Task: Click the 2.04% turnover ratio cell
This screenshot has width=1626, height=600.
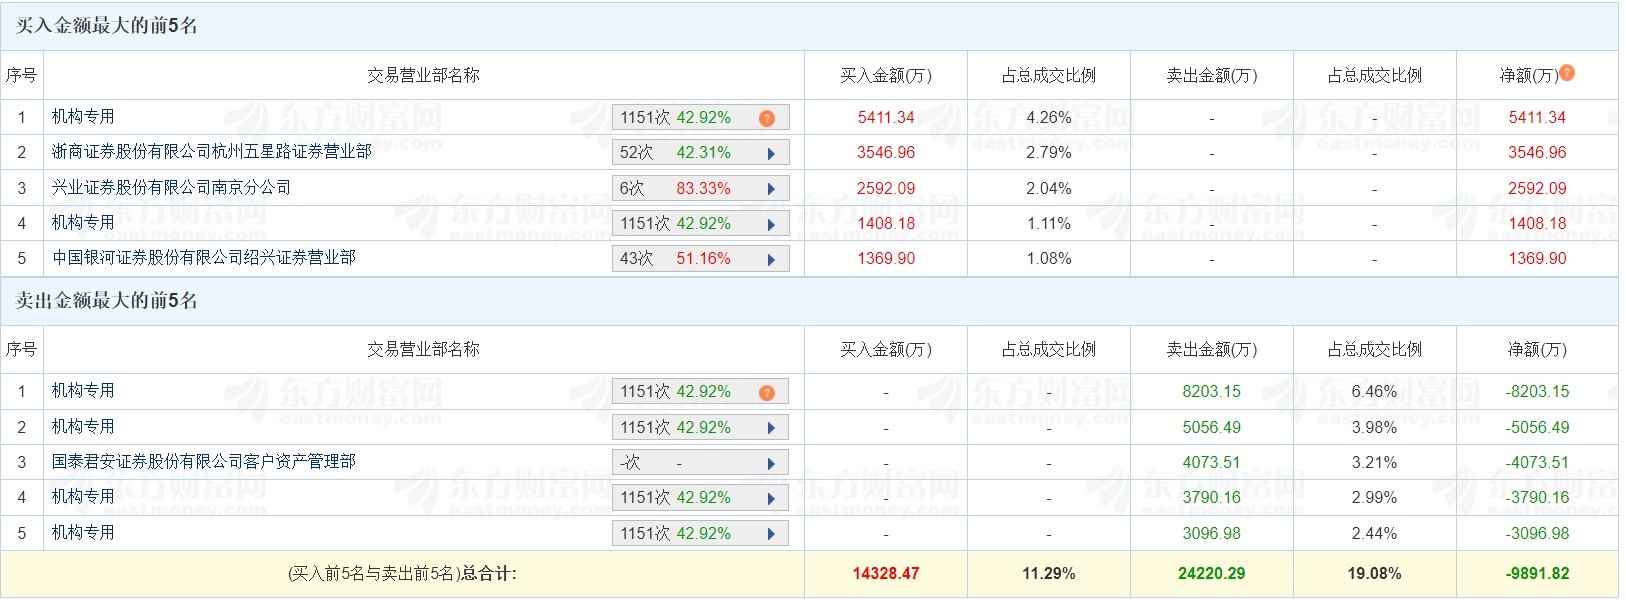Action: point(1049,188)
